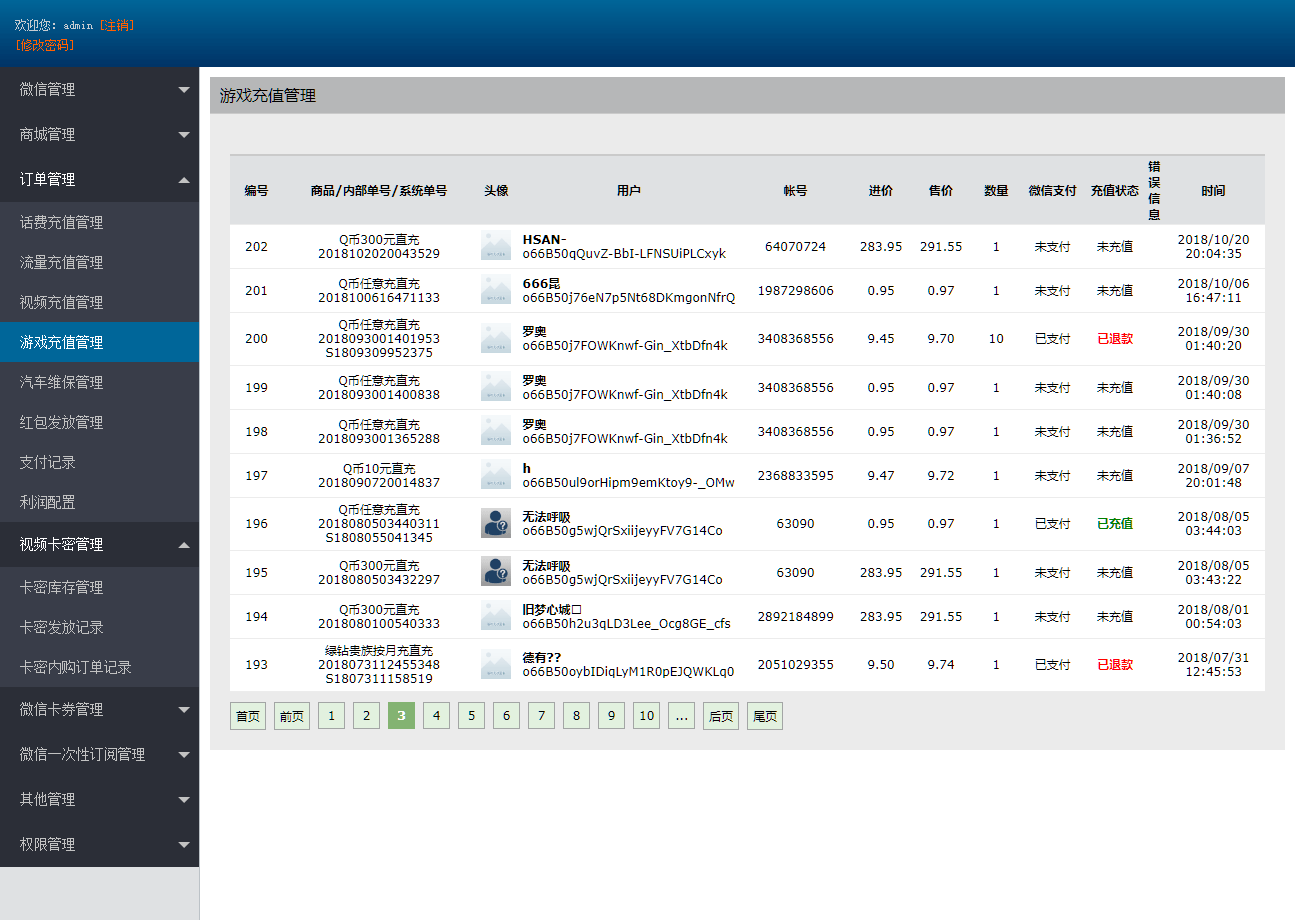
Task: Click system order S1809309952375
Action: (379, 352)
